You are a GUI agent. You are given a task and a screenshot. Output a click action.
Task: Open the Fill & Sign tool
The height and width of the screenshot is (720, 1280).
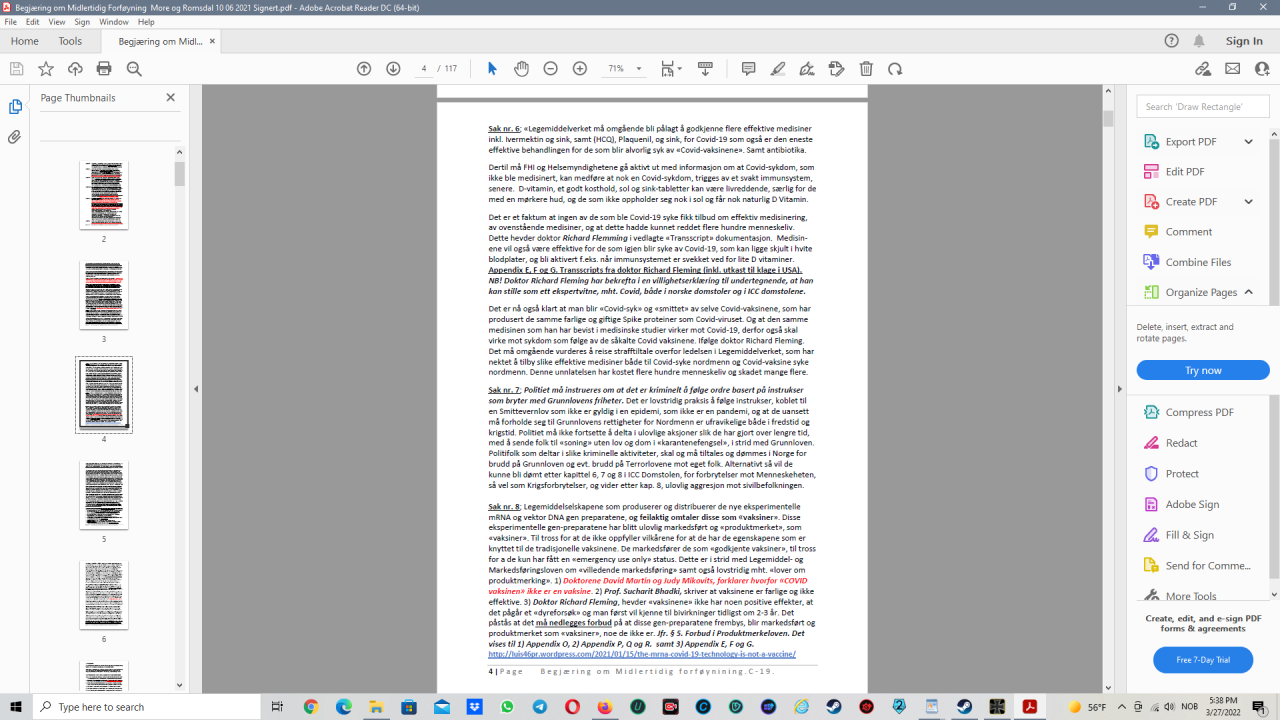point(1177,535)
